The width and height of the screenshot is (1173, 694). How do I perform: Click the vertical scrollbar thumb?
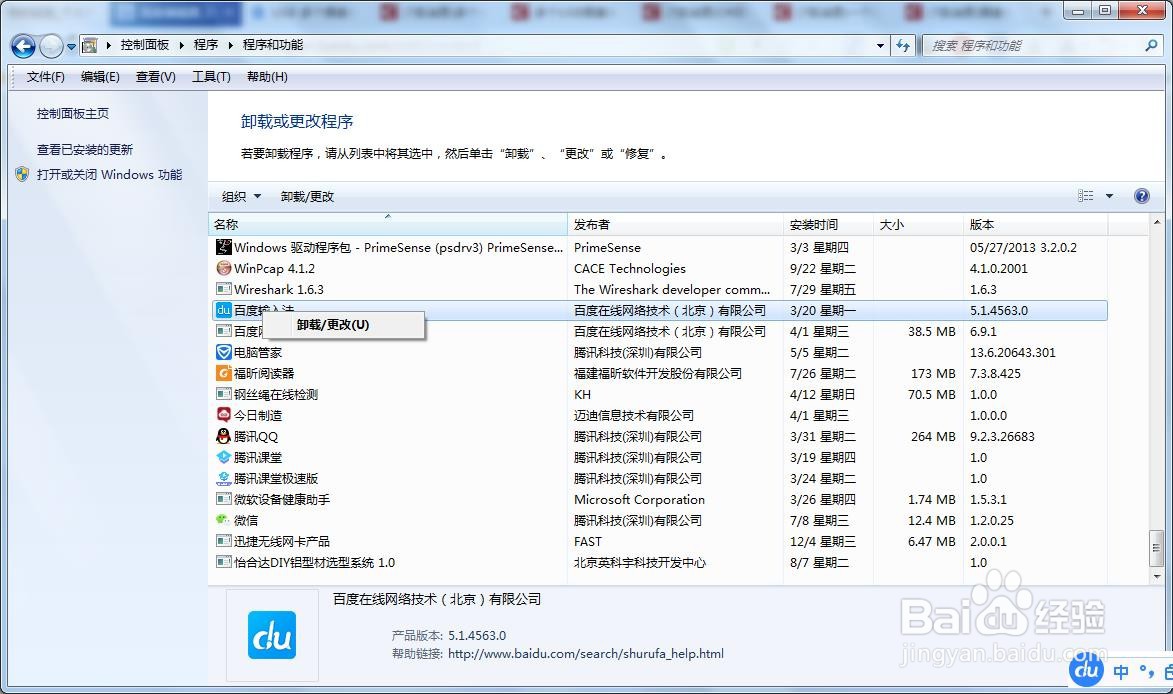pos(1157,548)
